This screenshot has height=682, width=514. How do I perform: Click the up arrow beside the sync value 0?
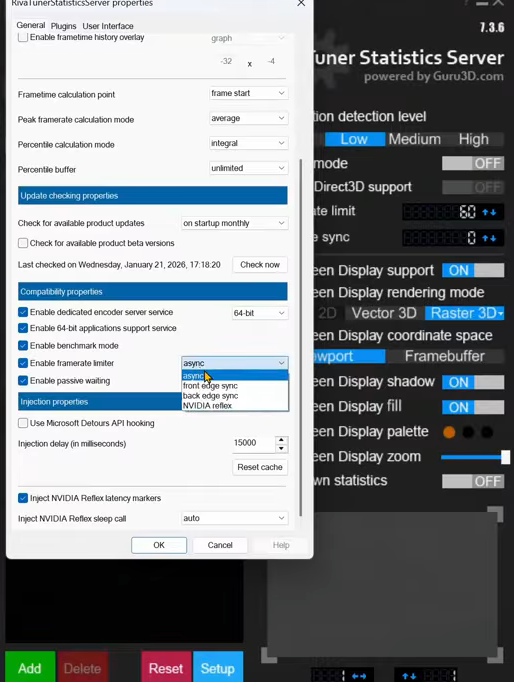(485, 238)
